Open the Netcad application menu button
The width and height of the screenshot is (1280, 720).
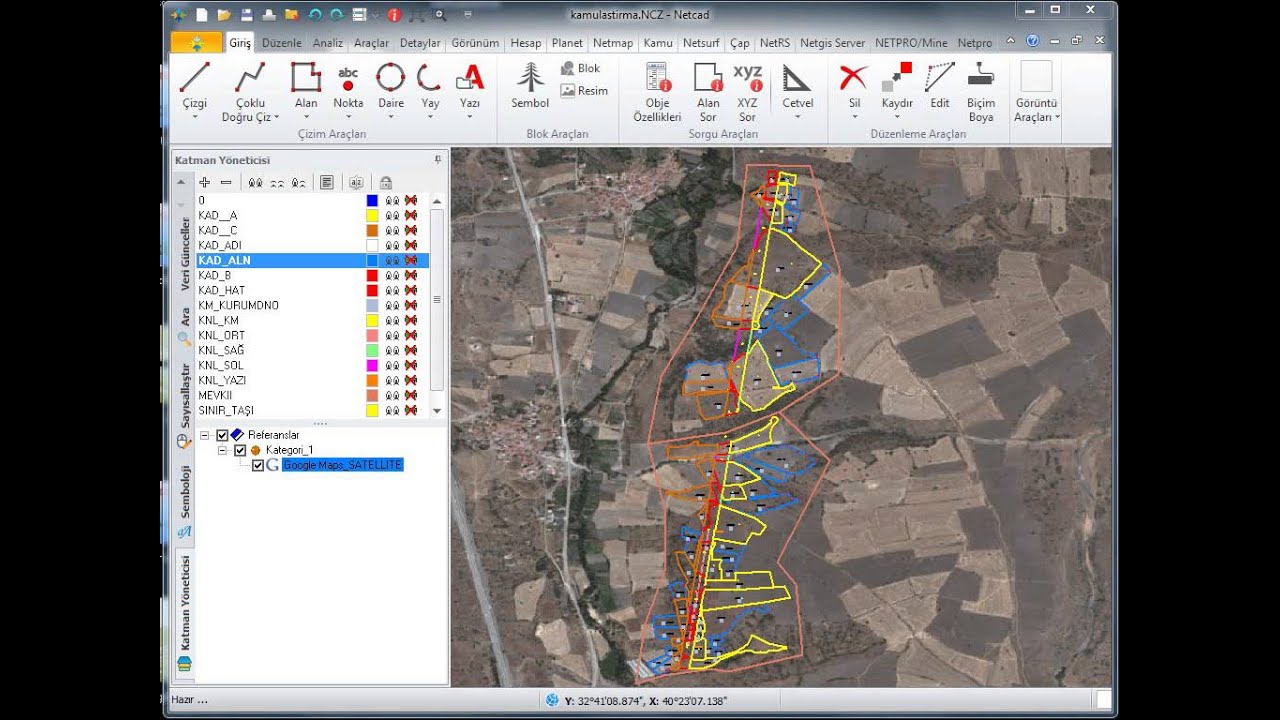coord(197,43)
